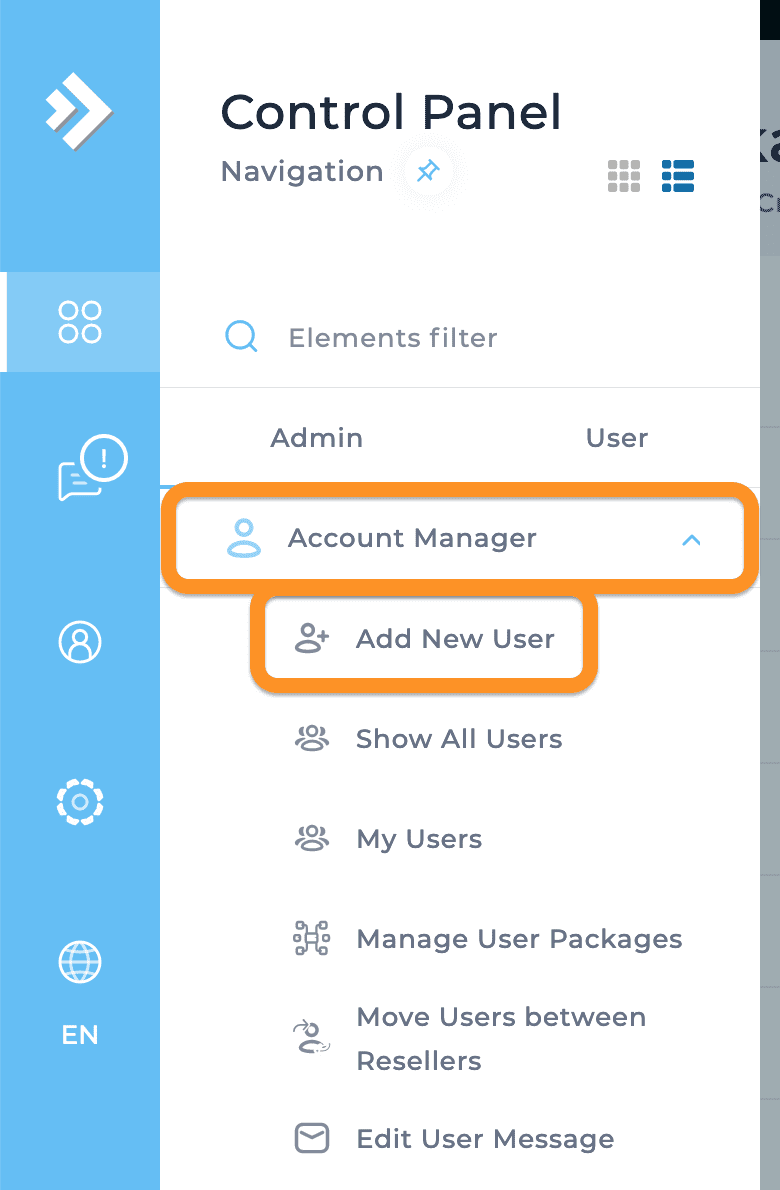Viewport: 780px width, 1190px height.
Task: Switch to list view layout
Action: click(x=677, y=176)
